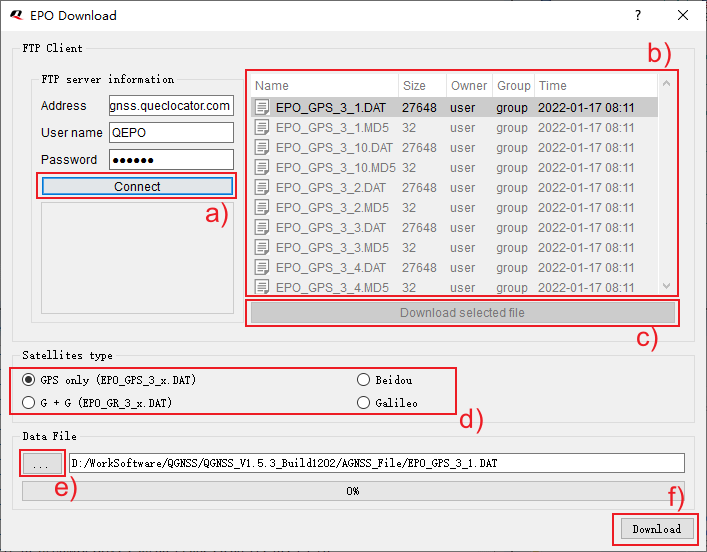The height and width of the screenshot is (552, 707).
Task: Click the file icon beside EPO_GPS_3_4.DAT
Action: [262, 267]
